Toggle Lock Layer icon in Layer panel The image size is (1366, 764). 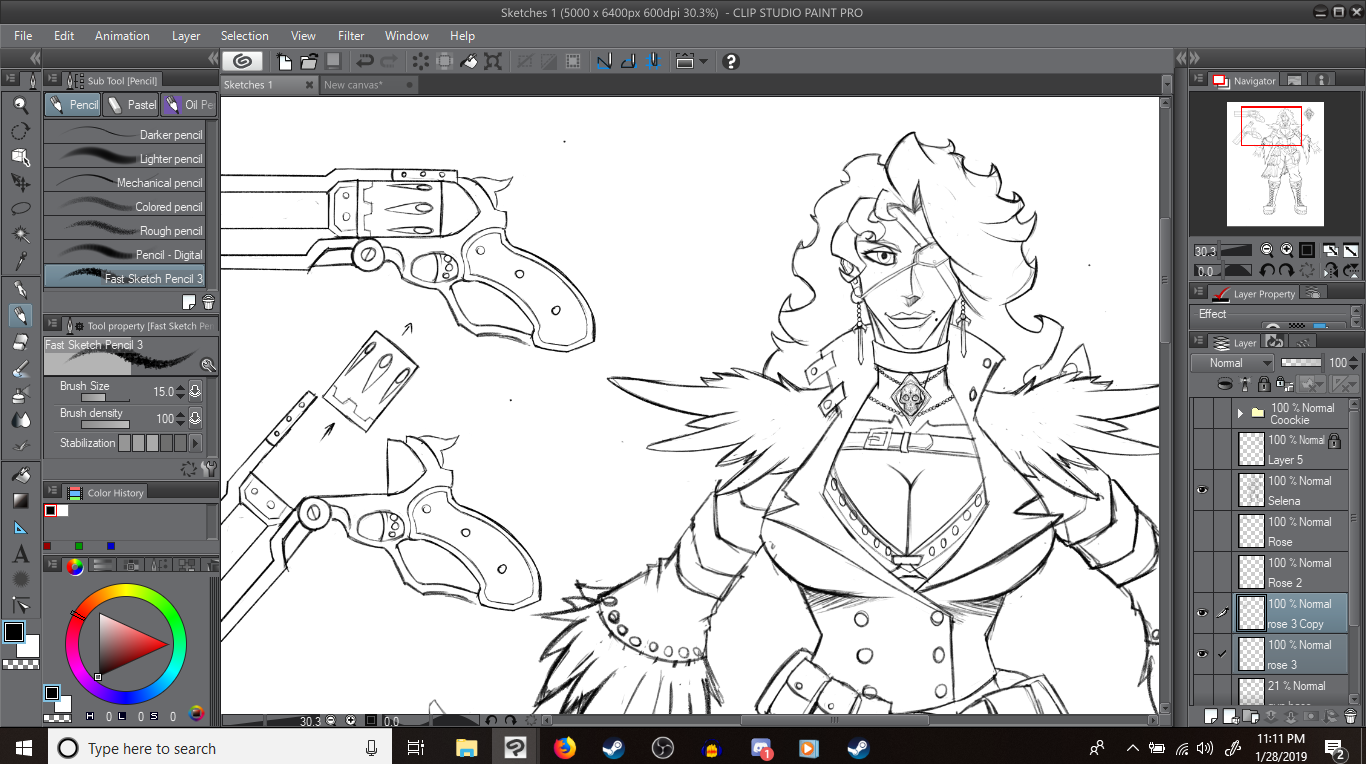coord(1265,384)
